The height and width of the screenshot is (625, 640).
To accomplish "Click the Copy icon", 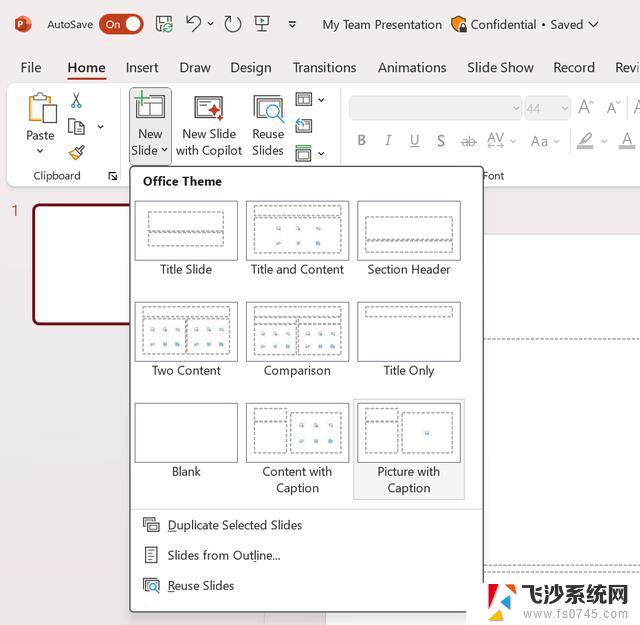I will [76, 127].
